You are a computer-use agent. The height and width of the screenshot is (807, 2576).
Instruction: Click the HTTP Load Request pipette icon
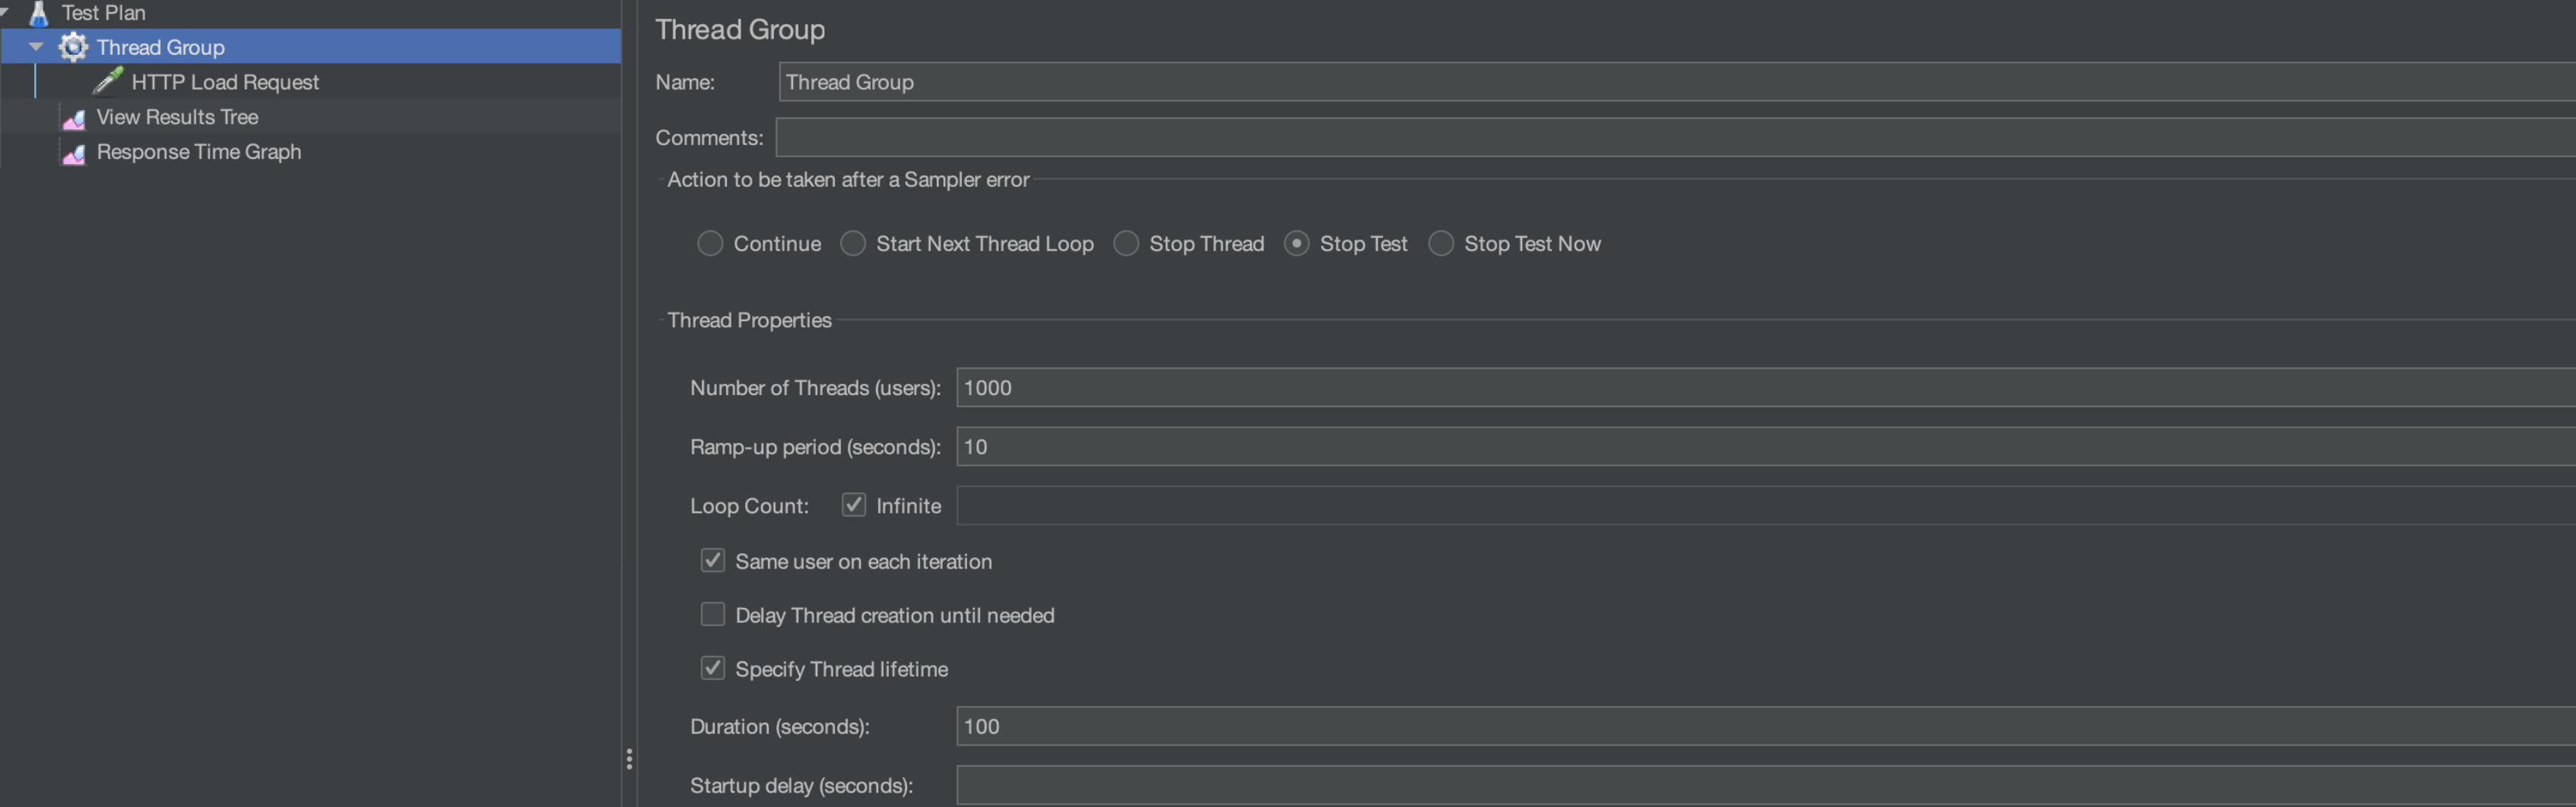(x=107, y=81)
